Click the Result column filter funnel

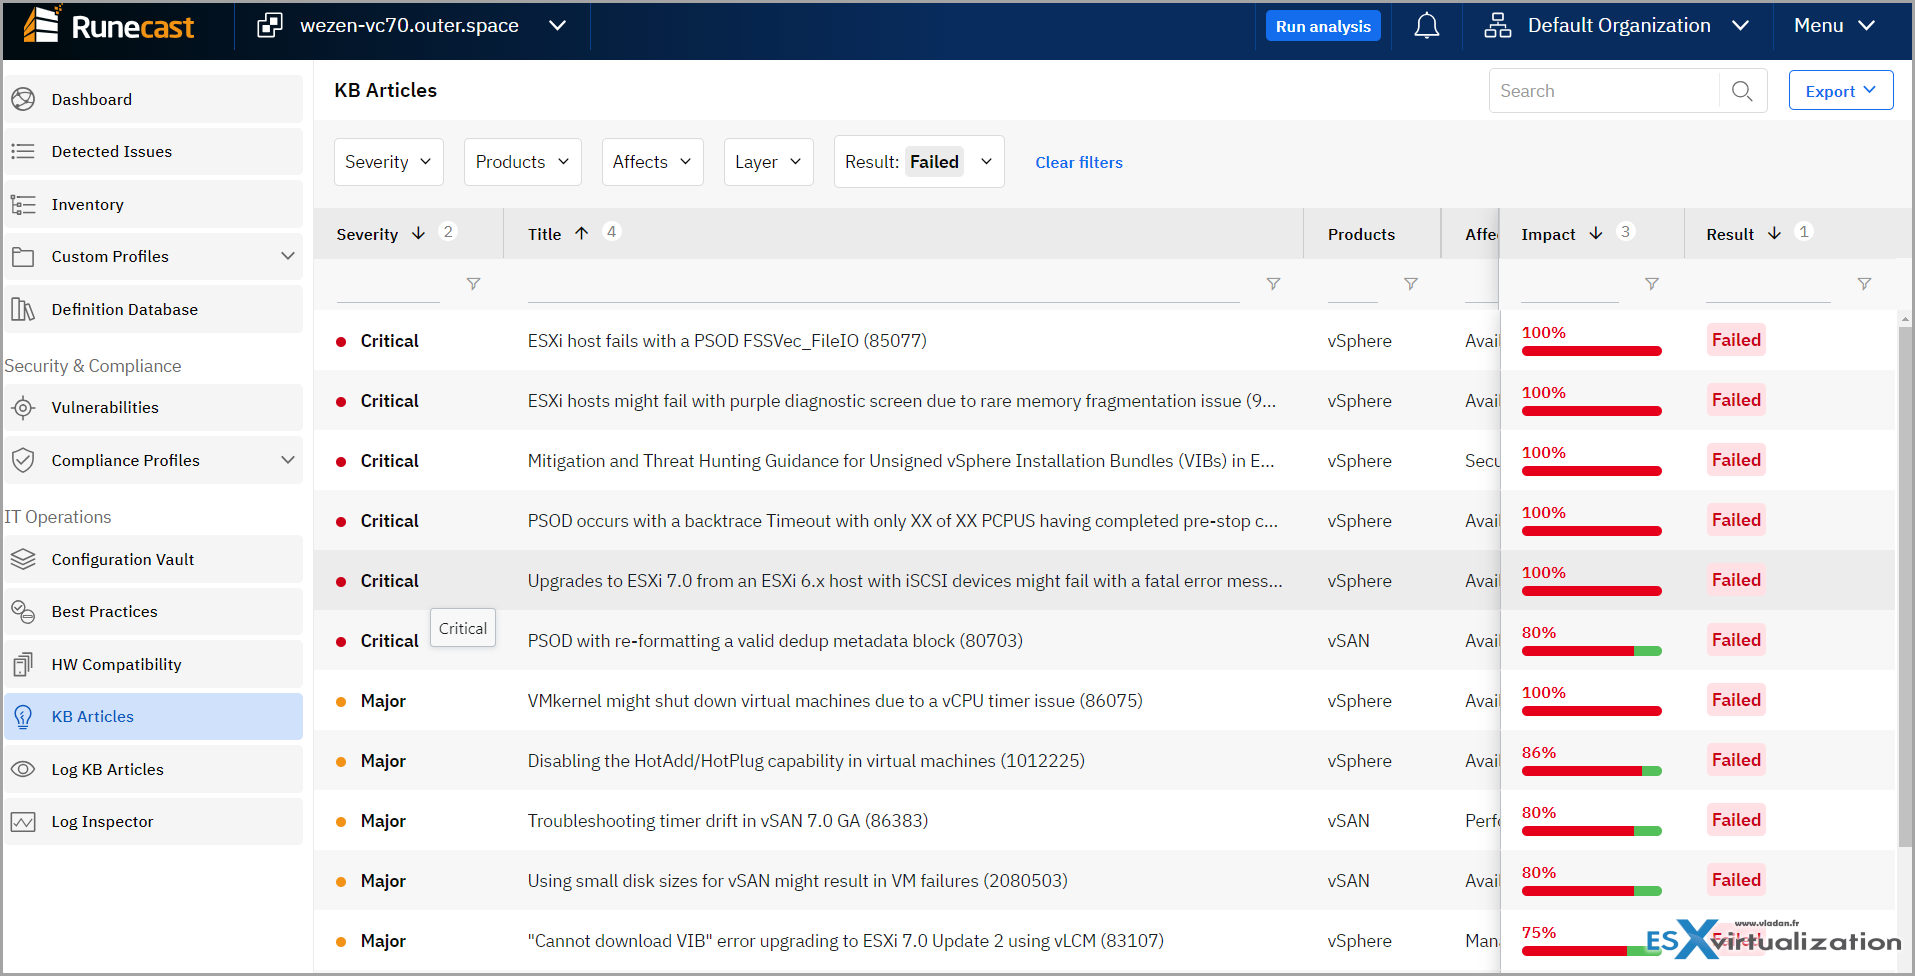tap(1864, 284)
